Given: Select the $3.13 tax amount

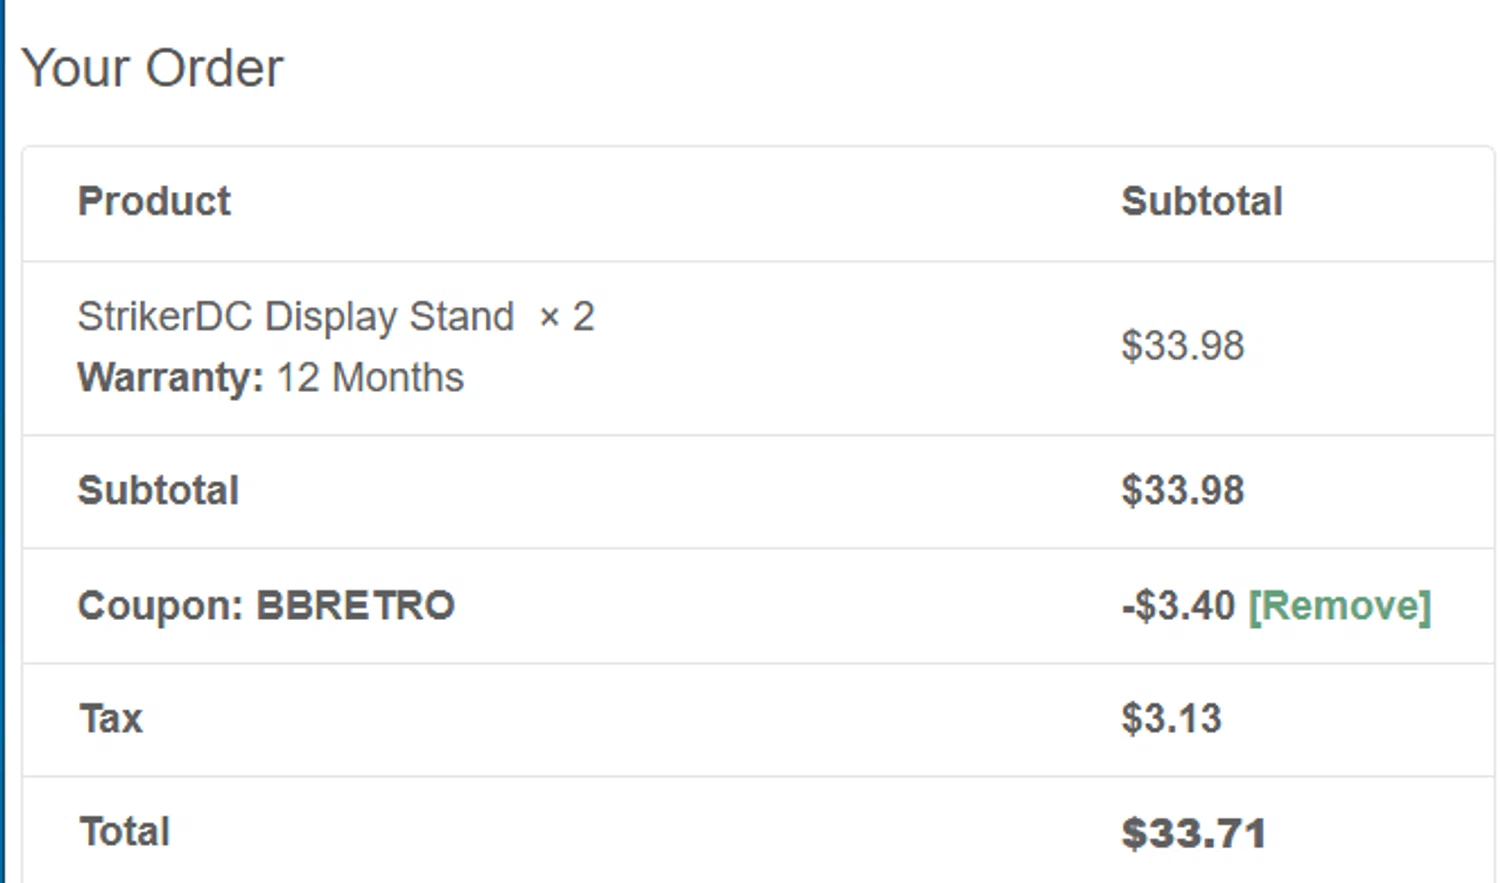Looking at the screenshot, I should coord(1171,719).
